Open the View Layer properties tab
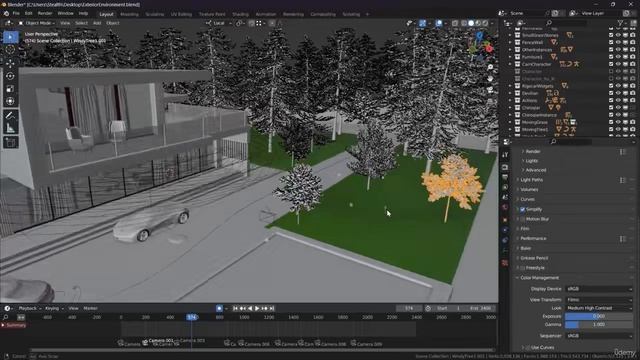Image resolution: width=640 pixels, height=360 pixels. click(x=505, y=187)
